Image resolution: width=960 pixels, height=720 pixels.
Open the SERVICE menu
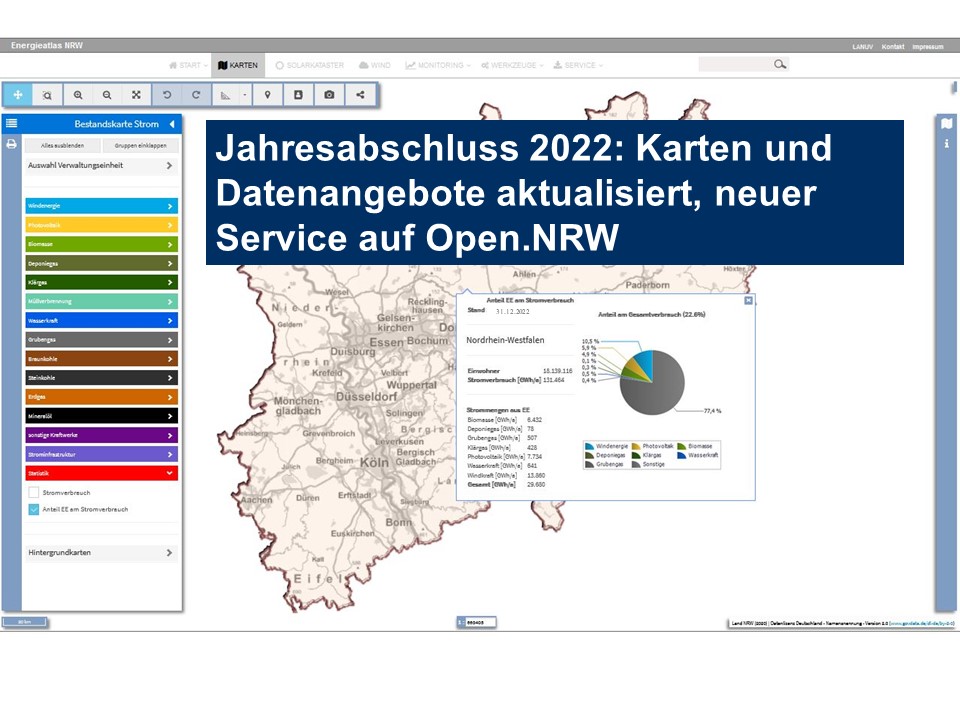coord(579,65)
